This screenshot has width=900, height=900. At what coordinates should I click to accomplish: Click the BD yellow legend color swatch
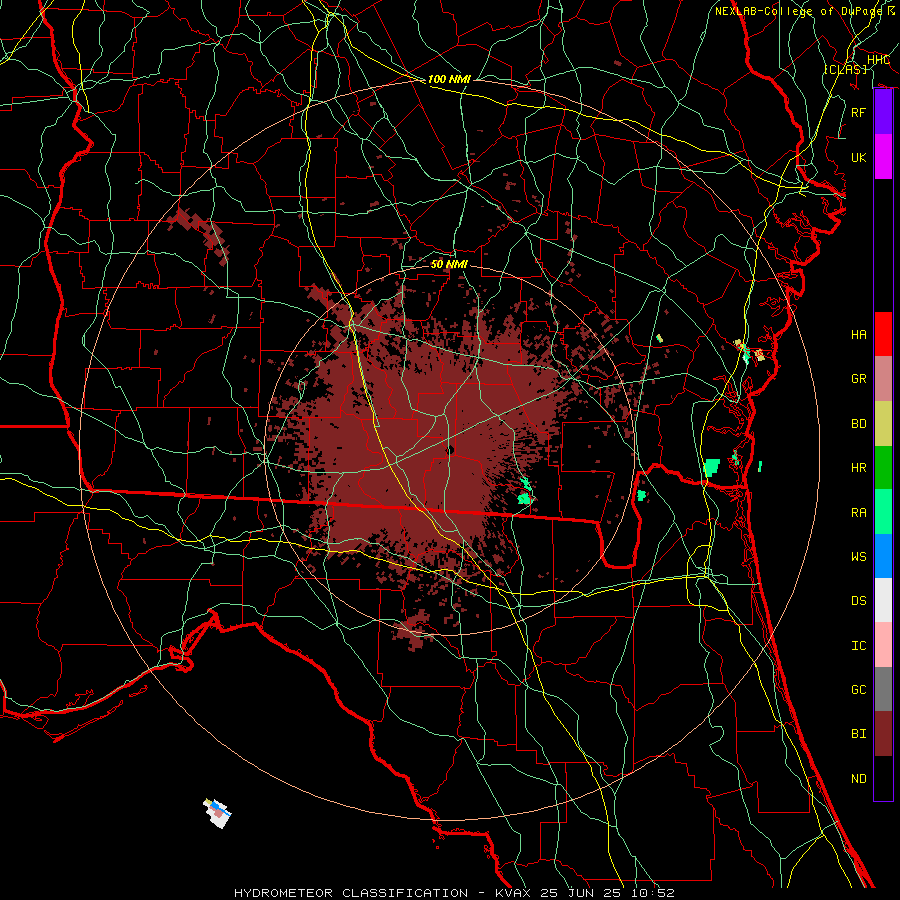click(x=883, y=424)
